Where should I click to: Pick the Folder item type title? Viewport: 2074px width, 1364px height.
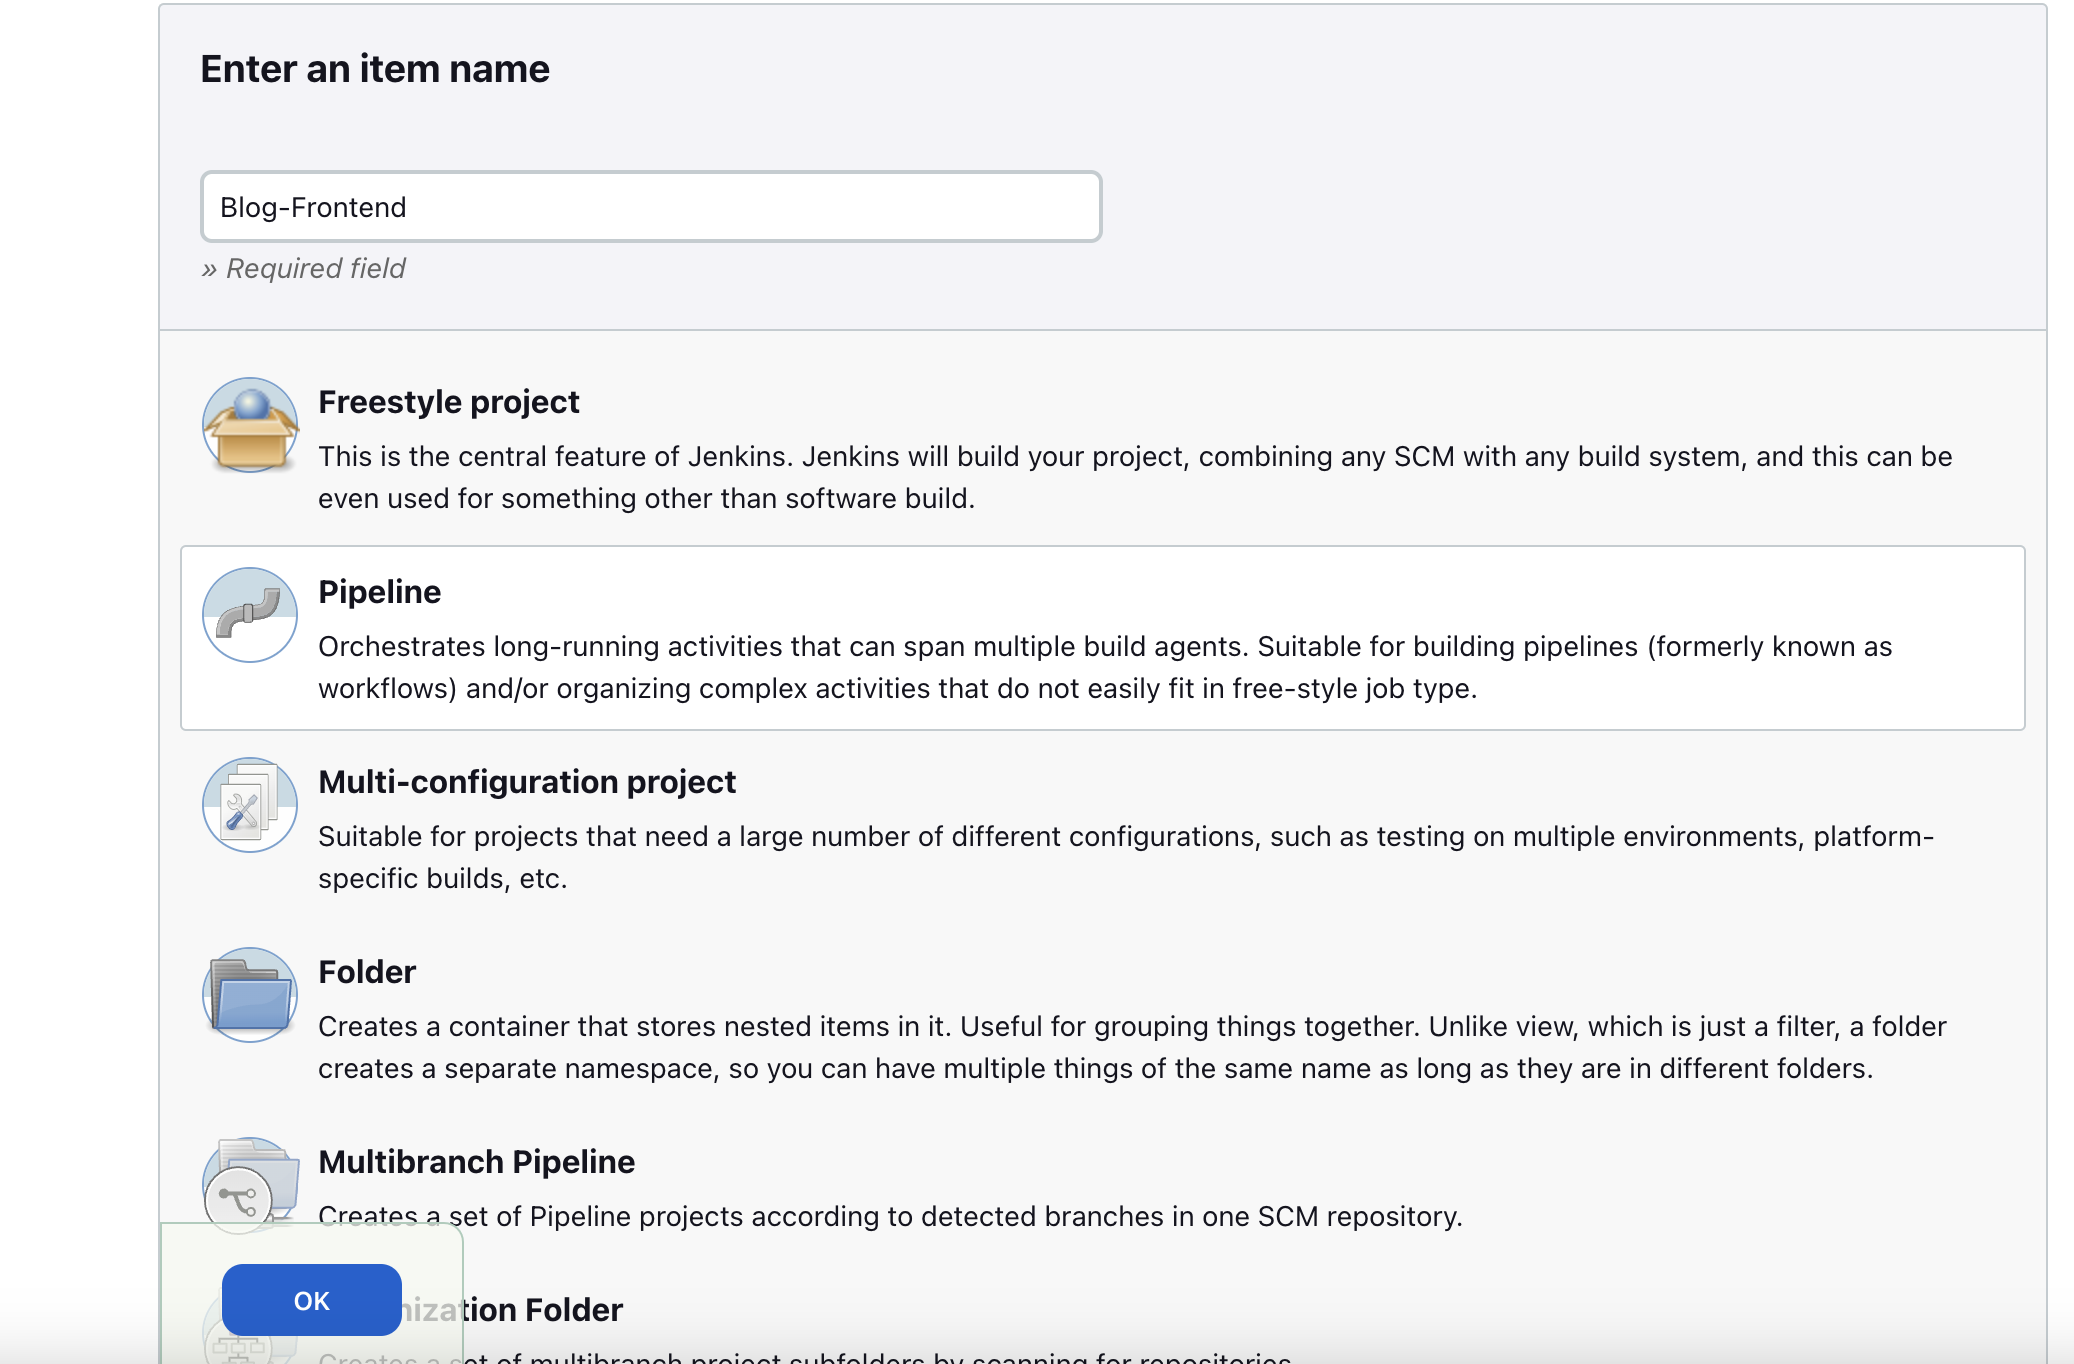[366, 972]
